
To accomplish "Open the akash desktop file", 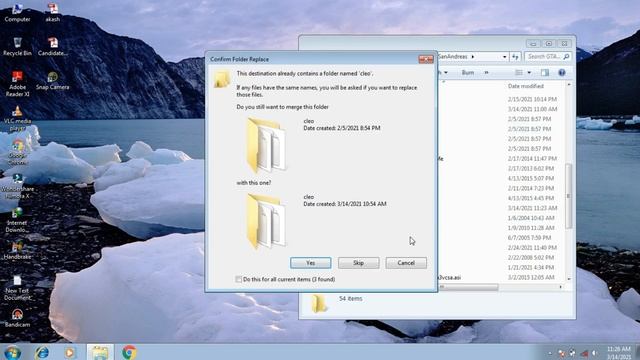I will pyautogui.click(x=53, y=12).
